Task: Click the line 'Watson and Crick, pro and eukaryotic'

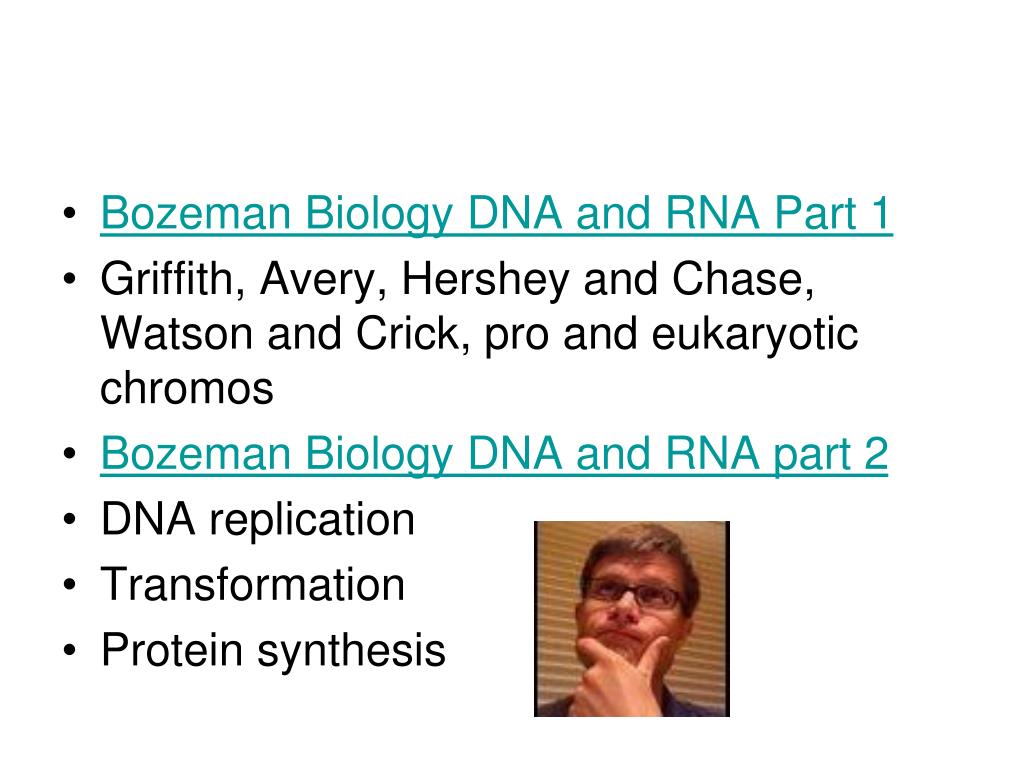Action: pyautogui.click(x=479, y=336)
